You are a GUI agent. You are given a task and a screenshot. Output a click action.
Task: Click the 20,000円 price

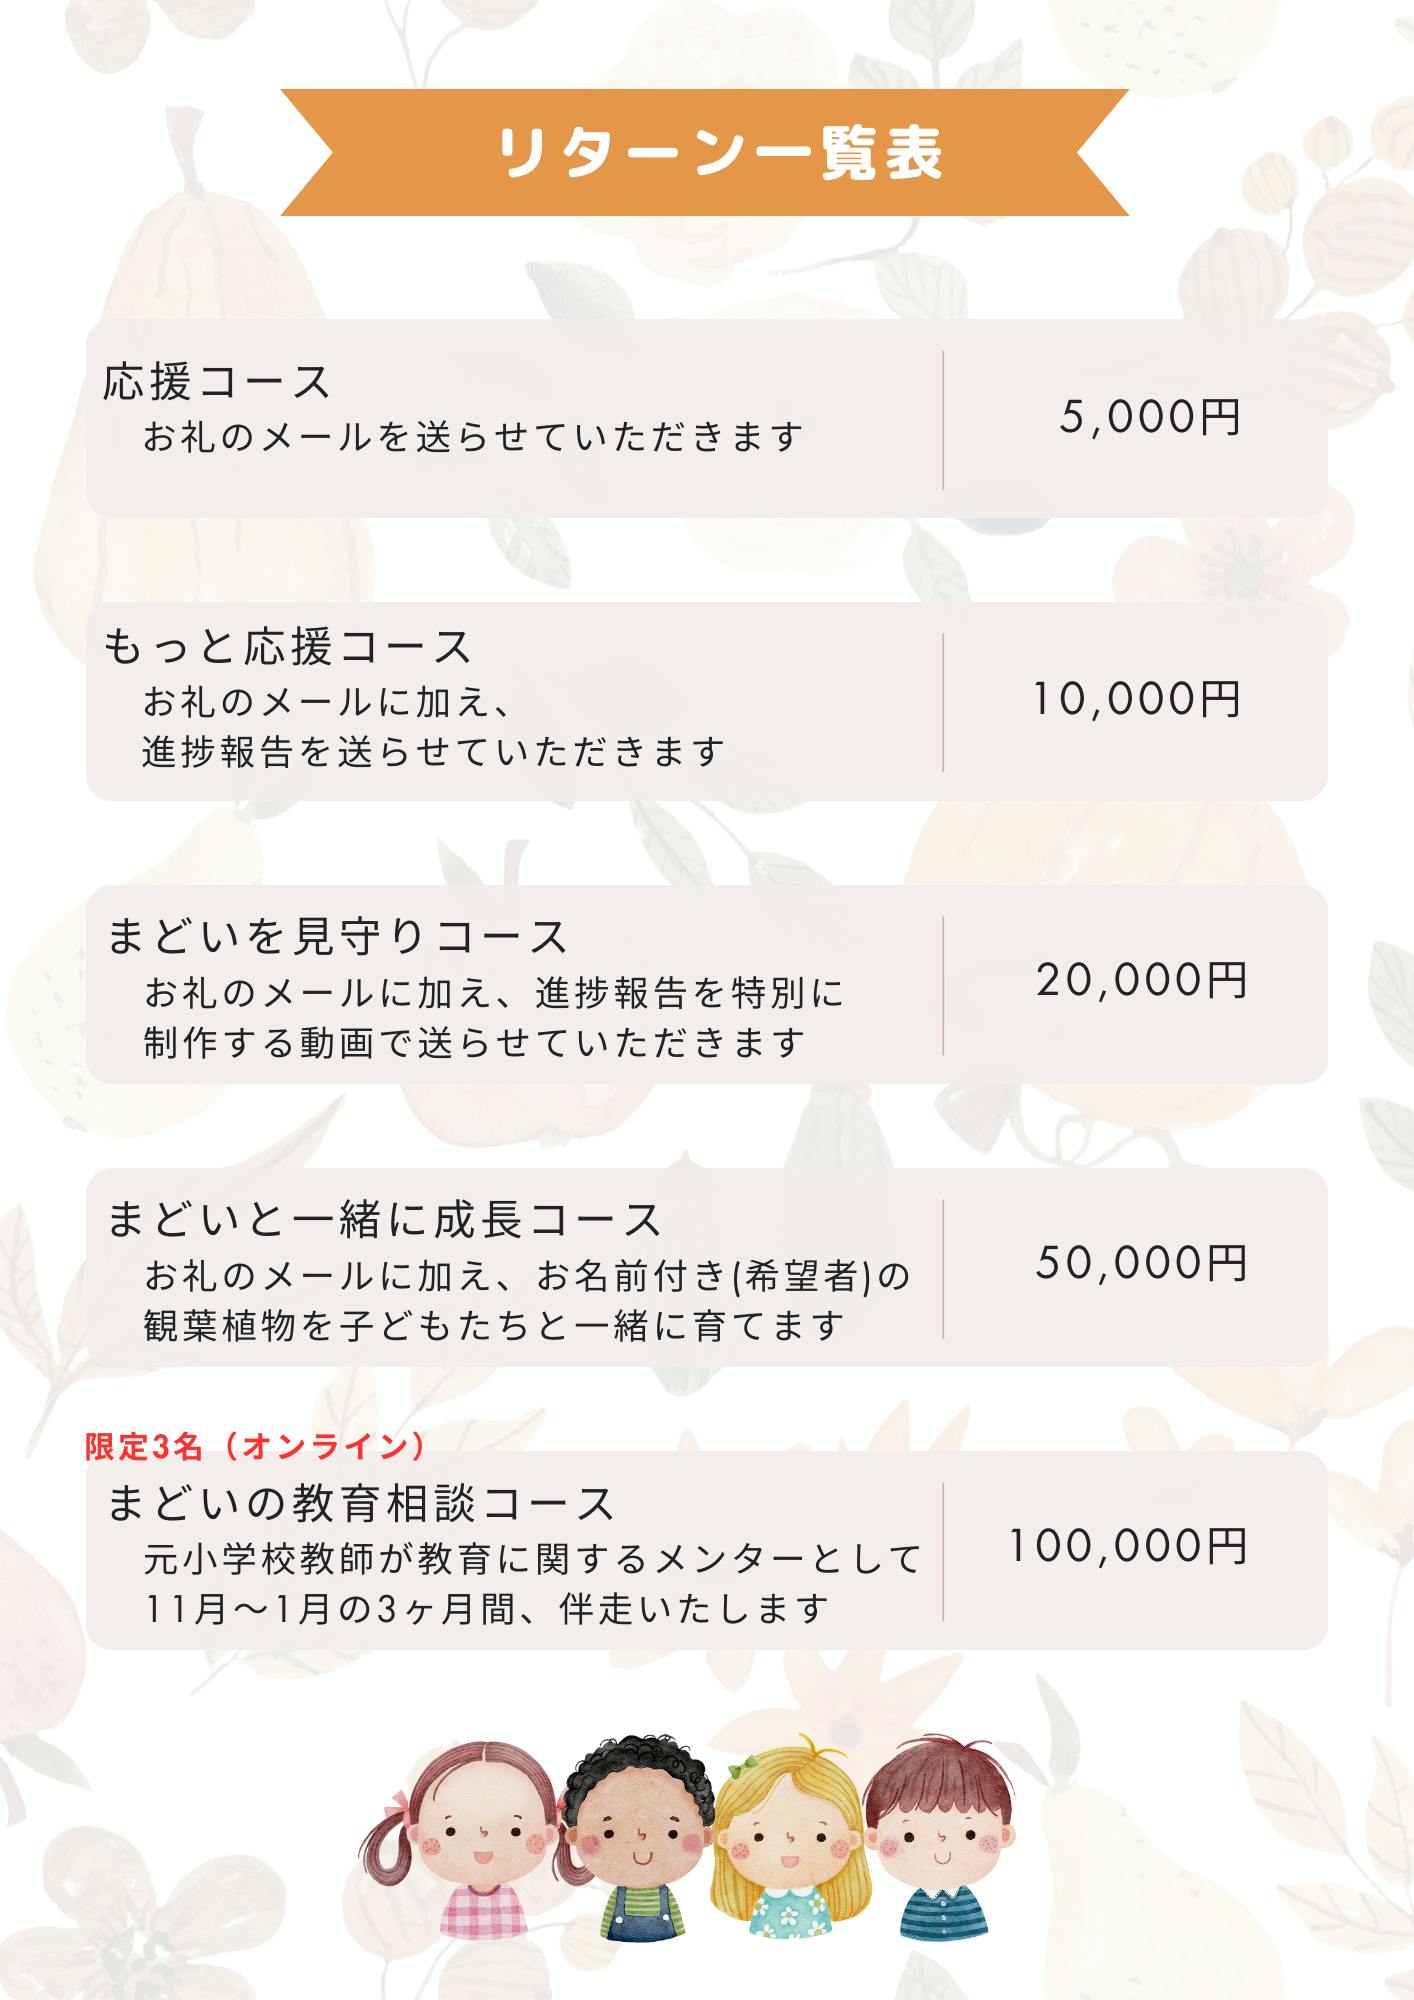(1141, 981)
